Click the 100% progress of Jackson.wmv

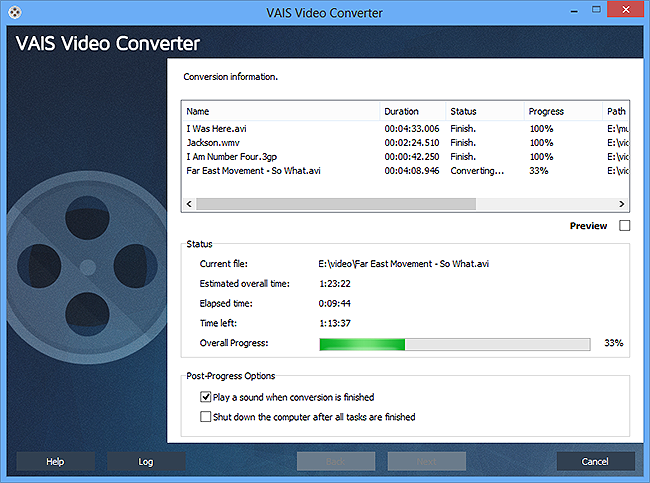point(541,143)
